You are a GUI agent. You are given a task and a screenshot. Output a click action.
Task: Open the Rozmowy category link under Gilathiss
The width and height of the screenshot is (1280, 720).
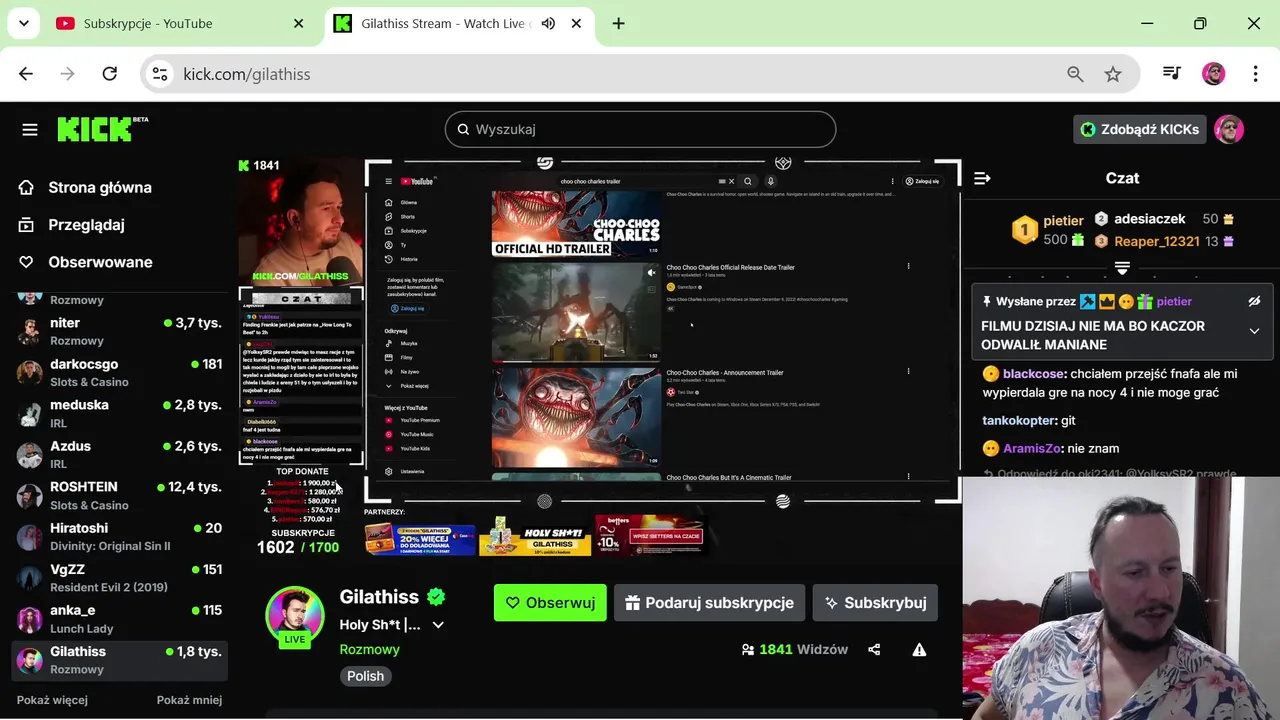[369, 649]
